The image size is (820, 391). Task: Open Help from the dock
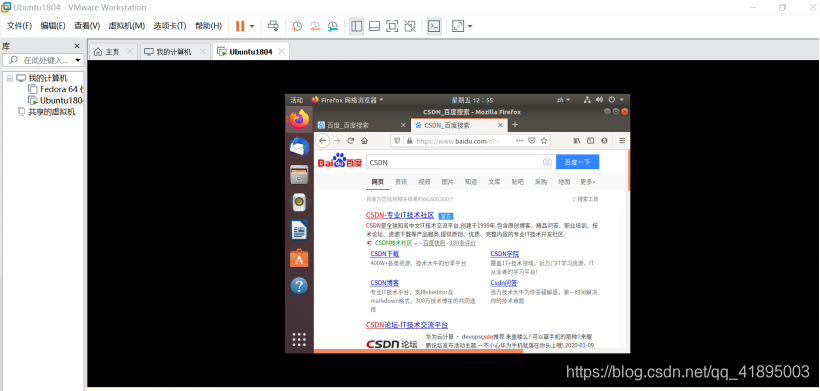coord(299,285)
